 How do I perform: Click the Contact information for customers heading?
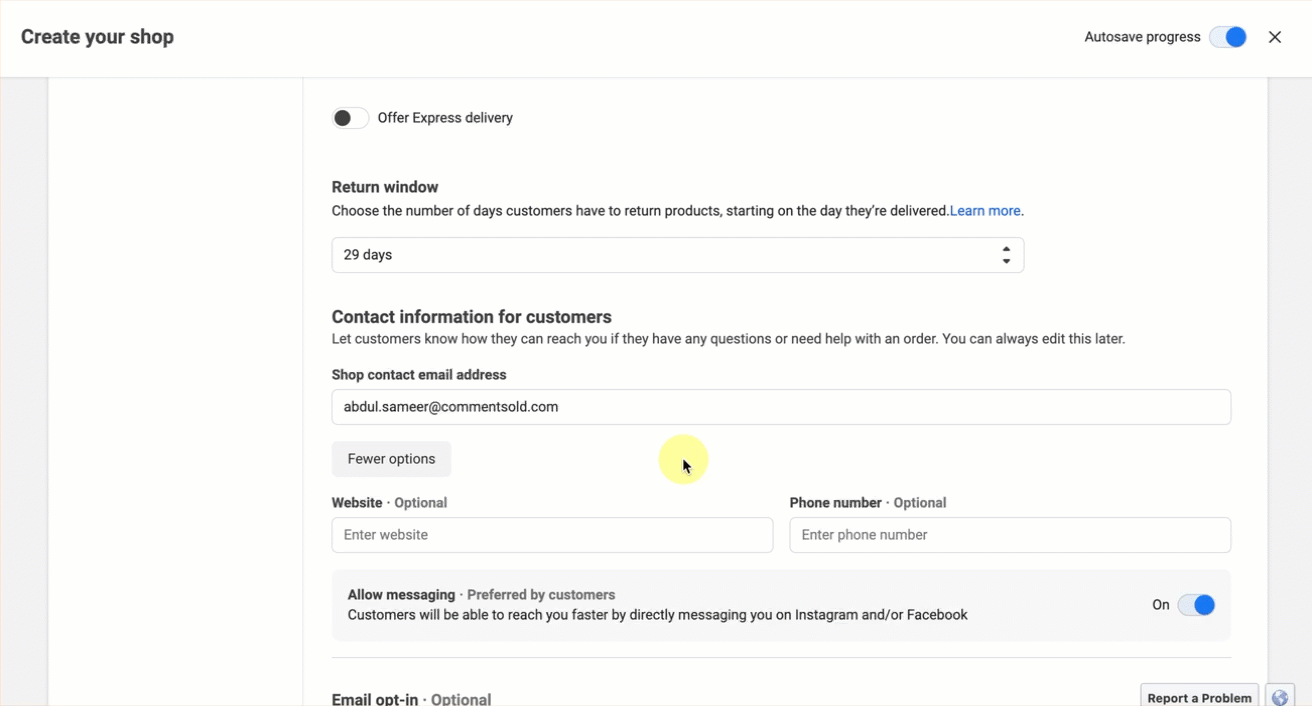(x=471, y=317)
